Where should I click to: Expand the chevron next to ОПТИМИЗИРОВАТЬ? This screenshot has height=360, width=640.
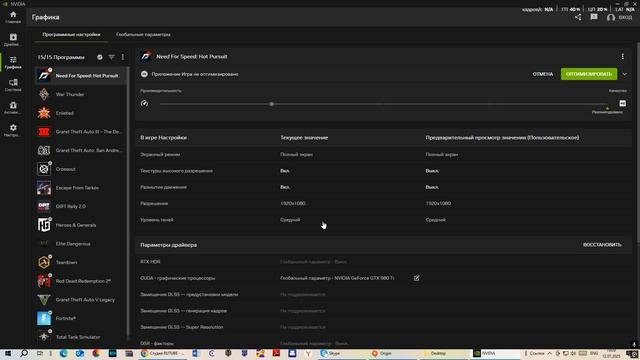[624, 74]
